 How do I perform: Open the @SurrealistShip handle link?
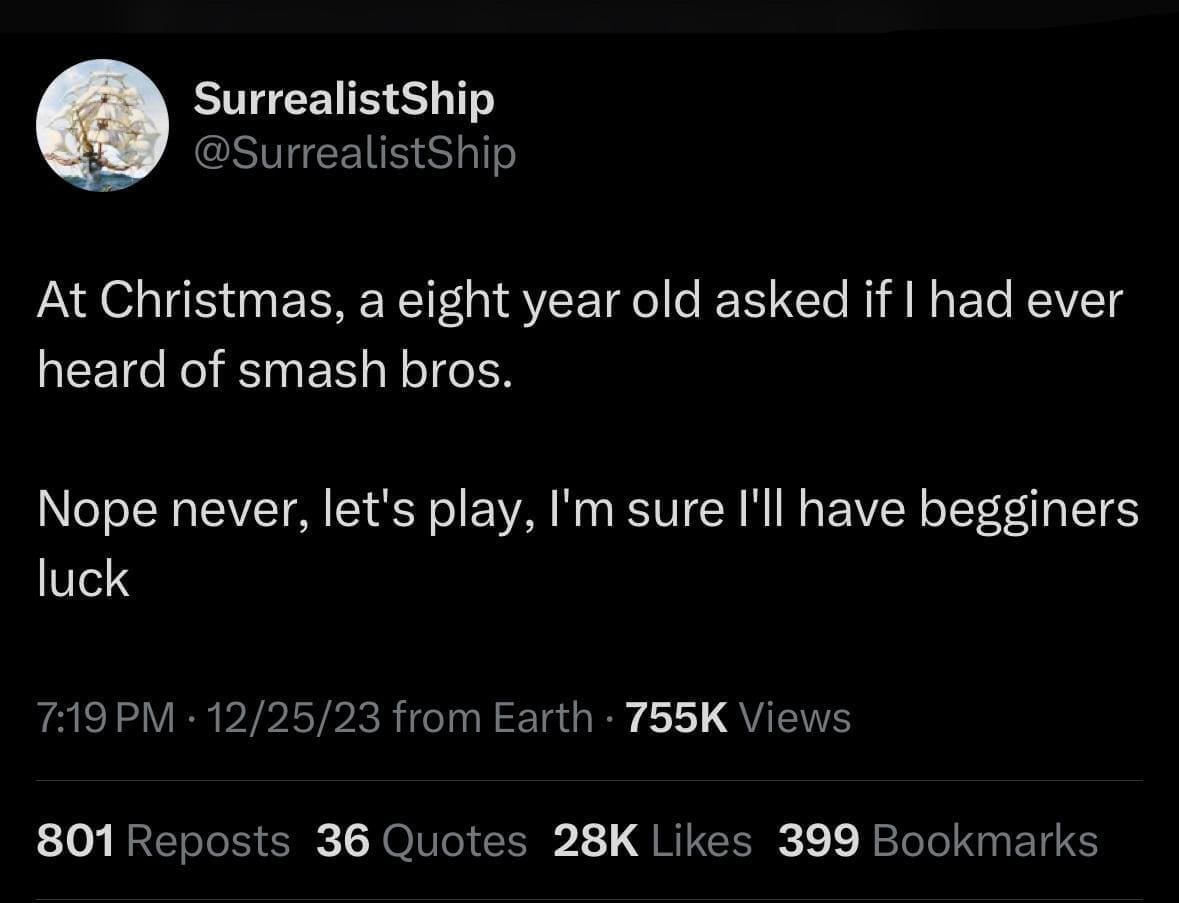[354, 153]
